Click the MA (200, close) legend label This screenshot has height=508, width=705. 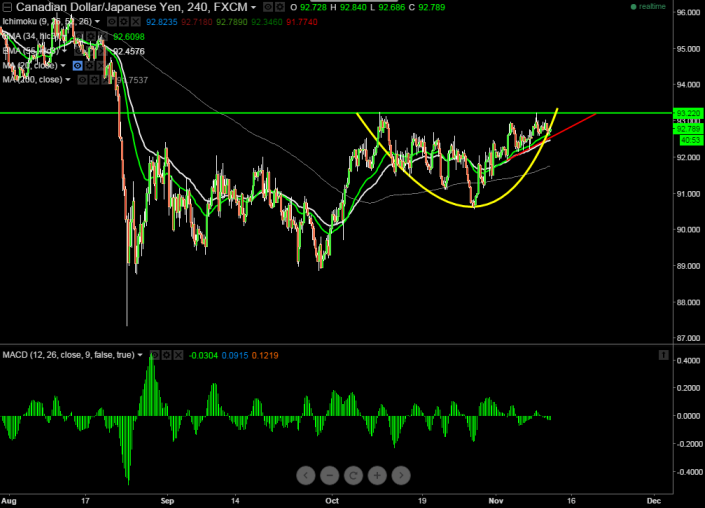[x=32, y=80]
